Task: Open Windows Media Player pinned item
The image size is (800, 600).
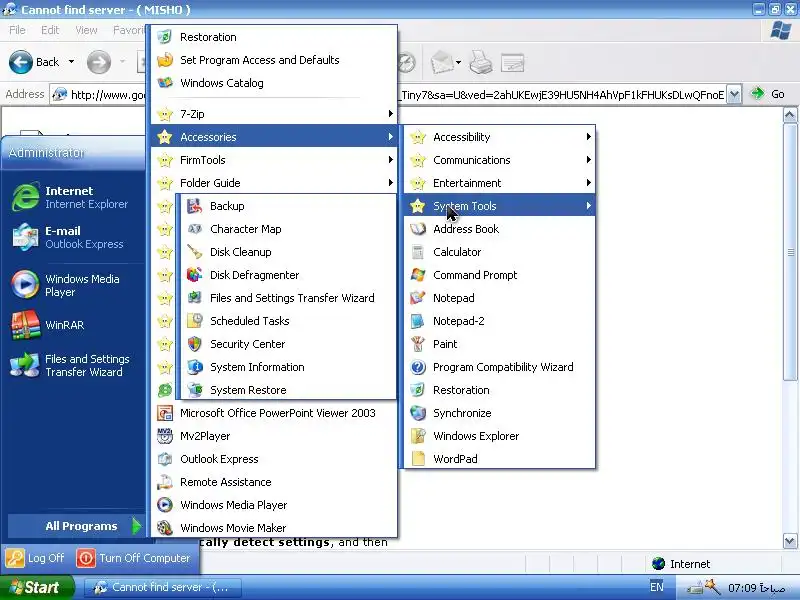Action: pos(72,285)
